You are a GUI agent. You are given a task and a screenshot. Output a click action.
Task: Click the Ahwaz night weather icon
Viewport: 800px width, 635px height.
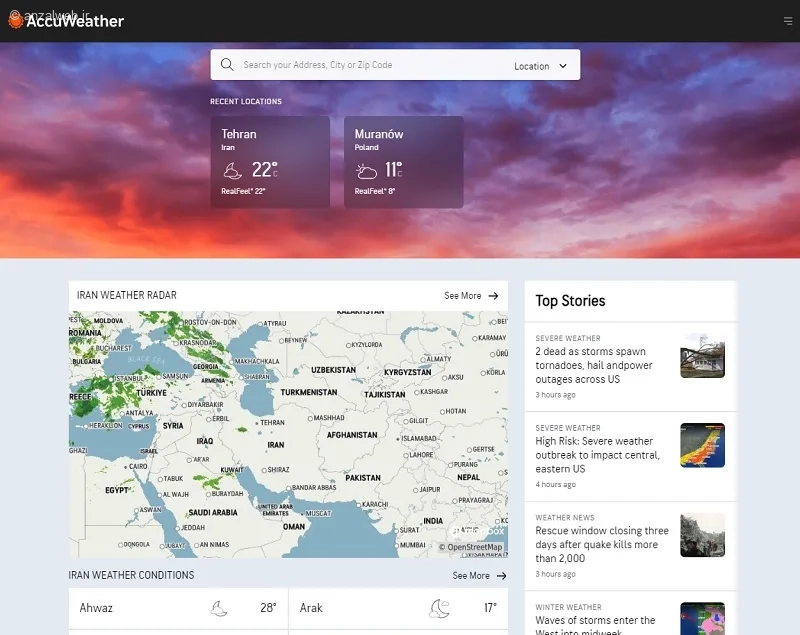click(x=219, y=608)
